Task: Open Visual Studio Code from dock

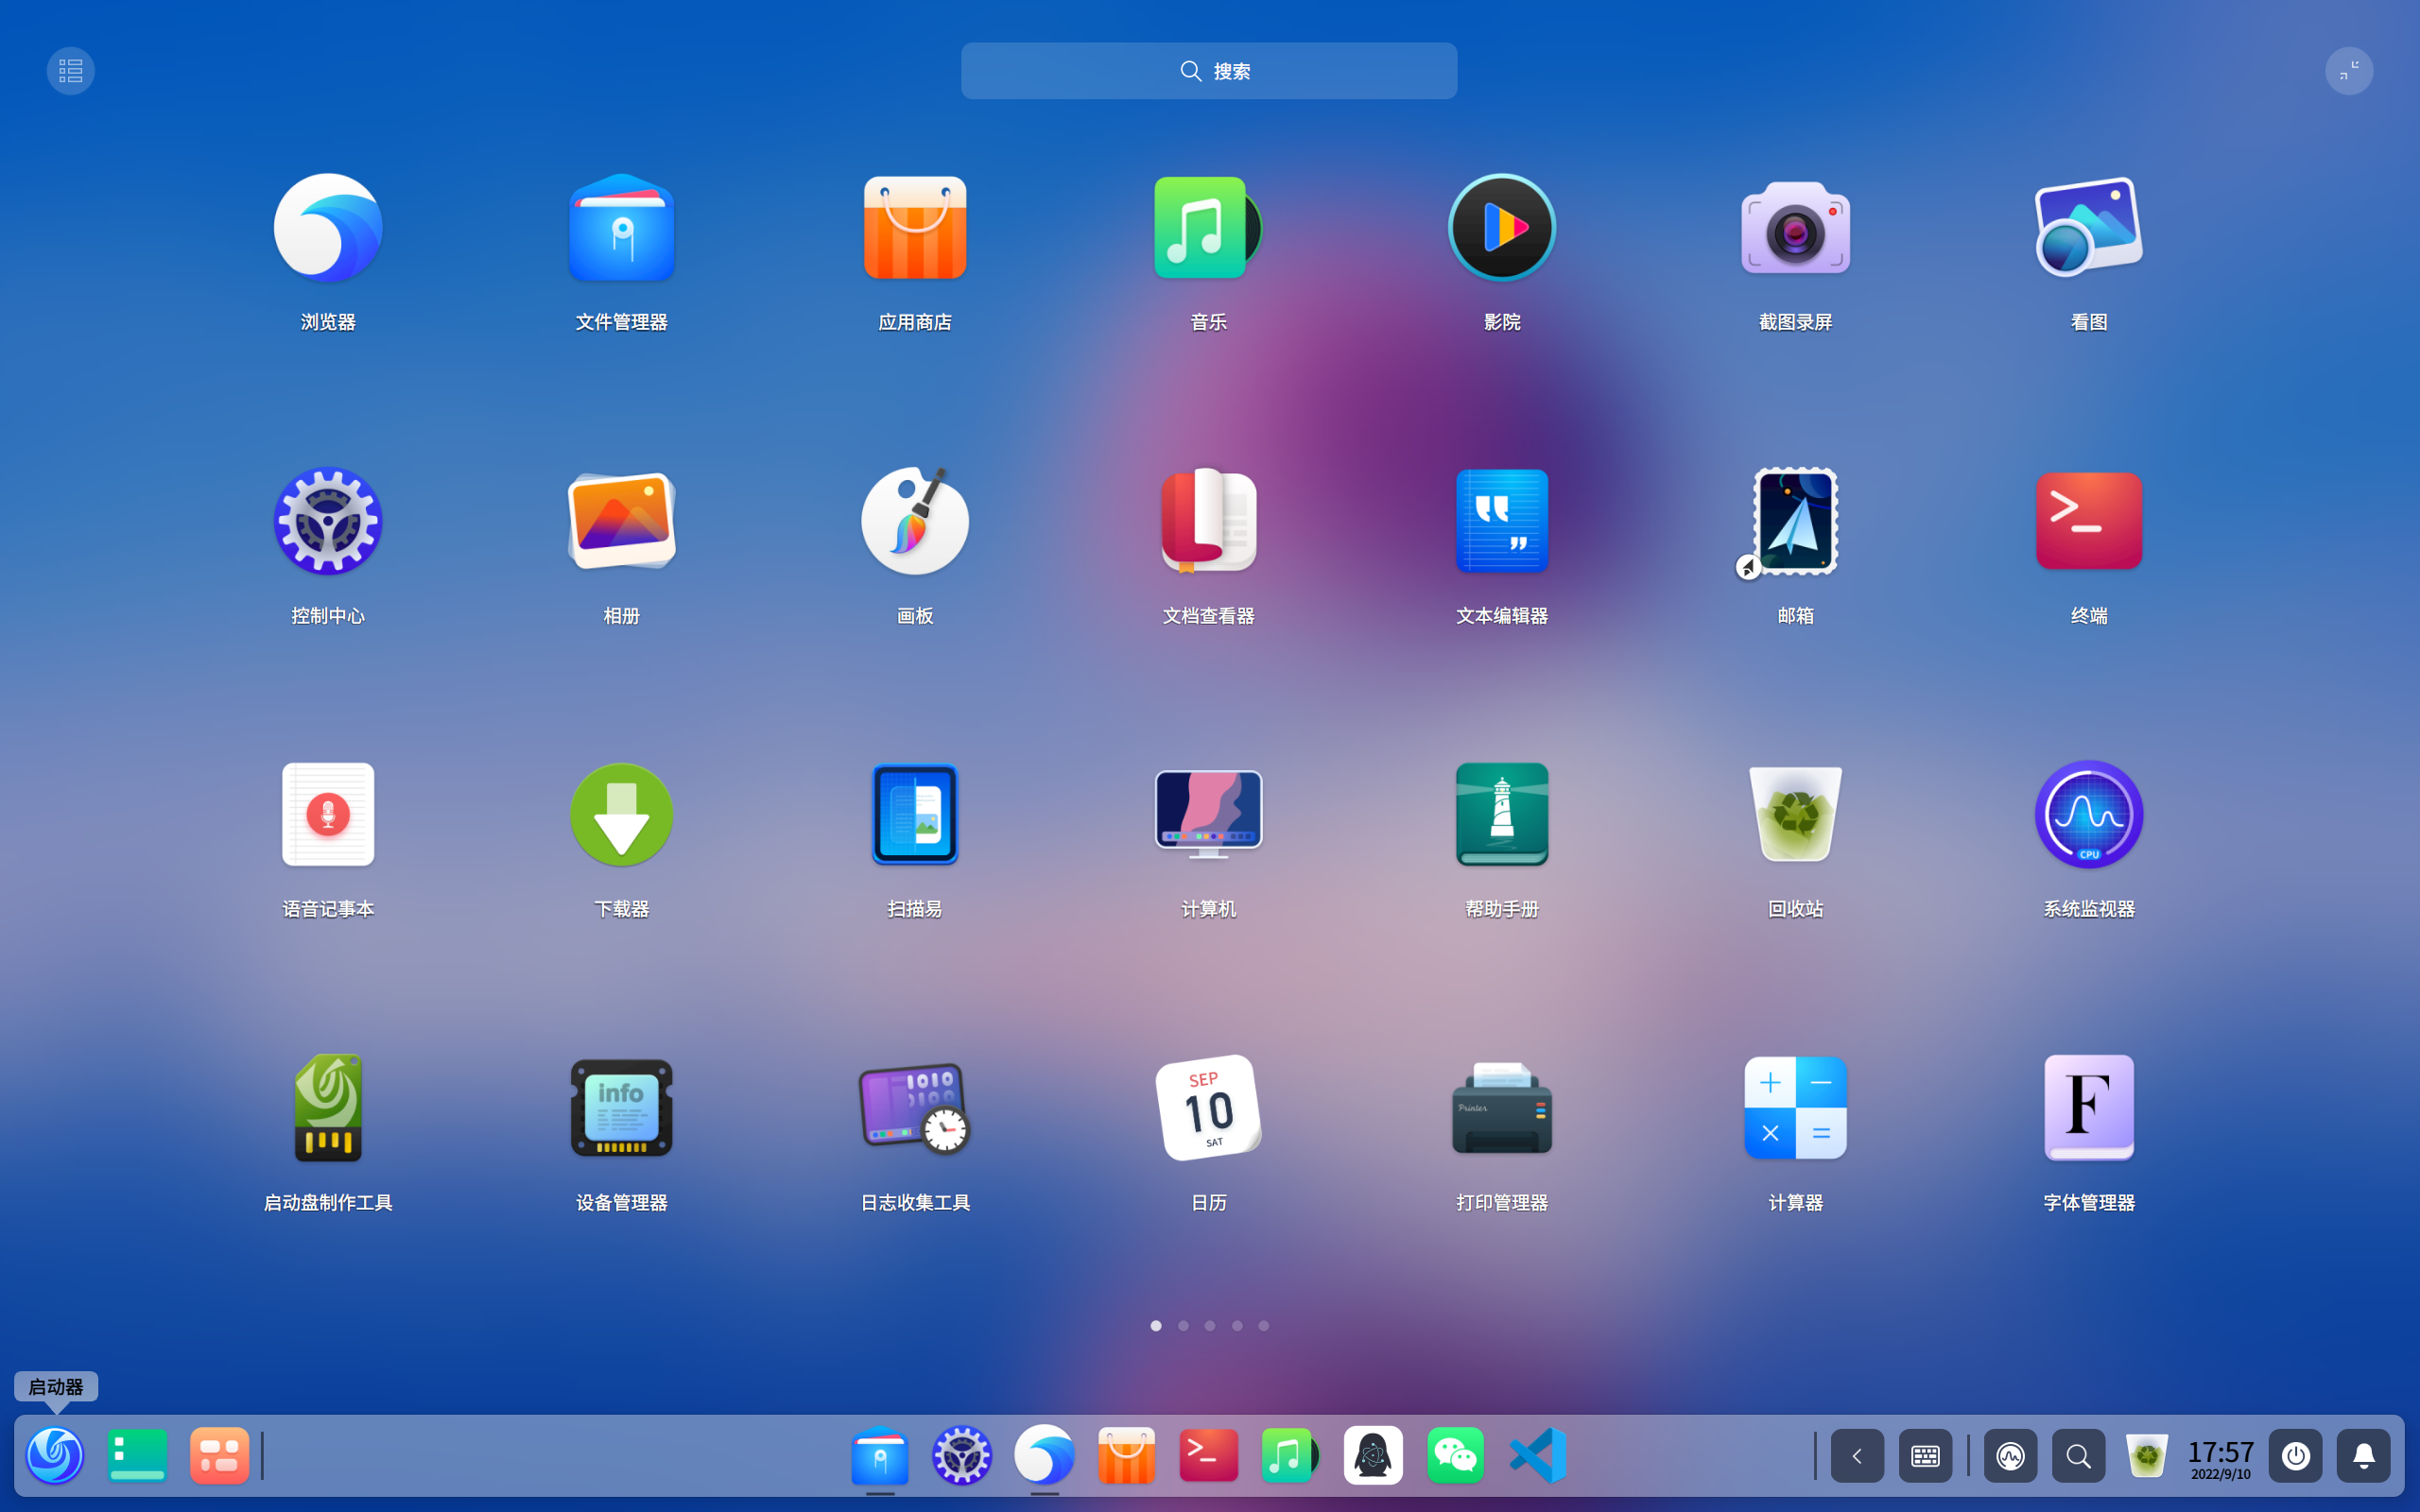Action: pos(1538,1456)
